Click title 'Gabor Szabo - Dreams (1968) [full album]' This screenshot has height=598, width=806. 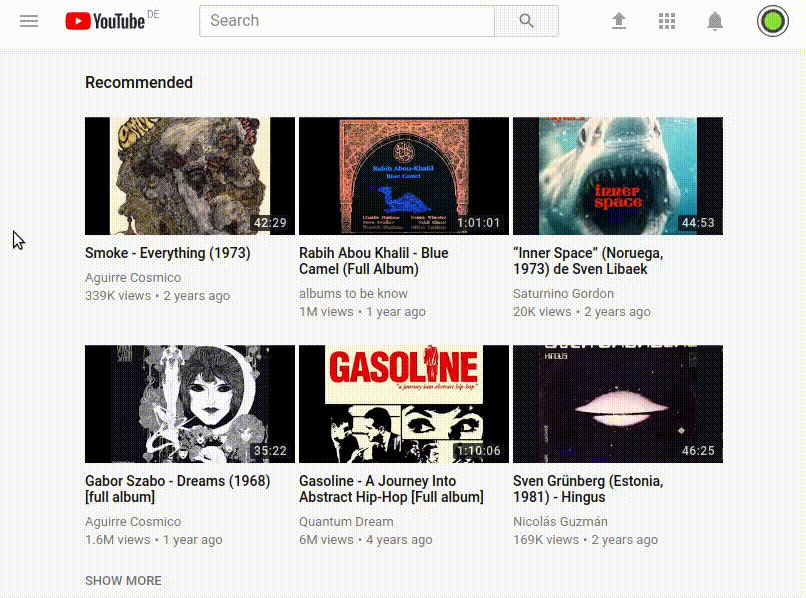pos(178,488)
